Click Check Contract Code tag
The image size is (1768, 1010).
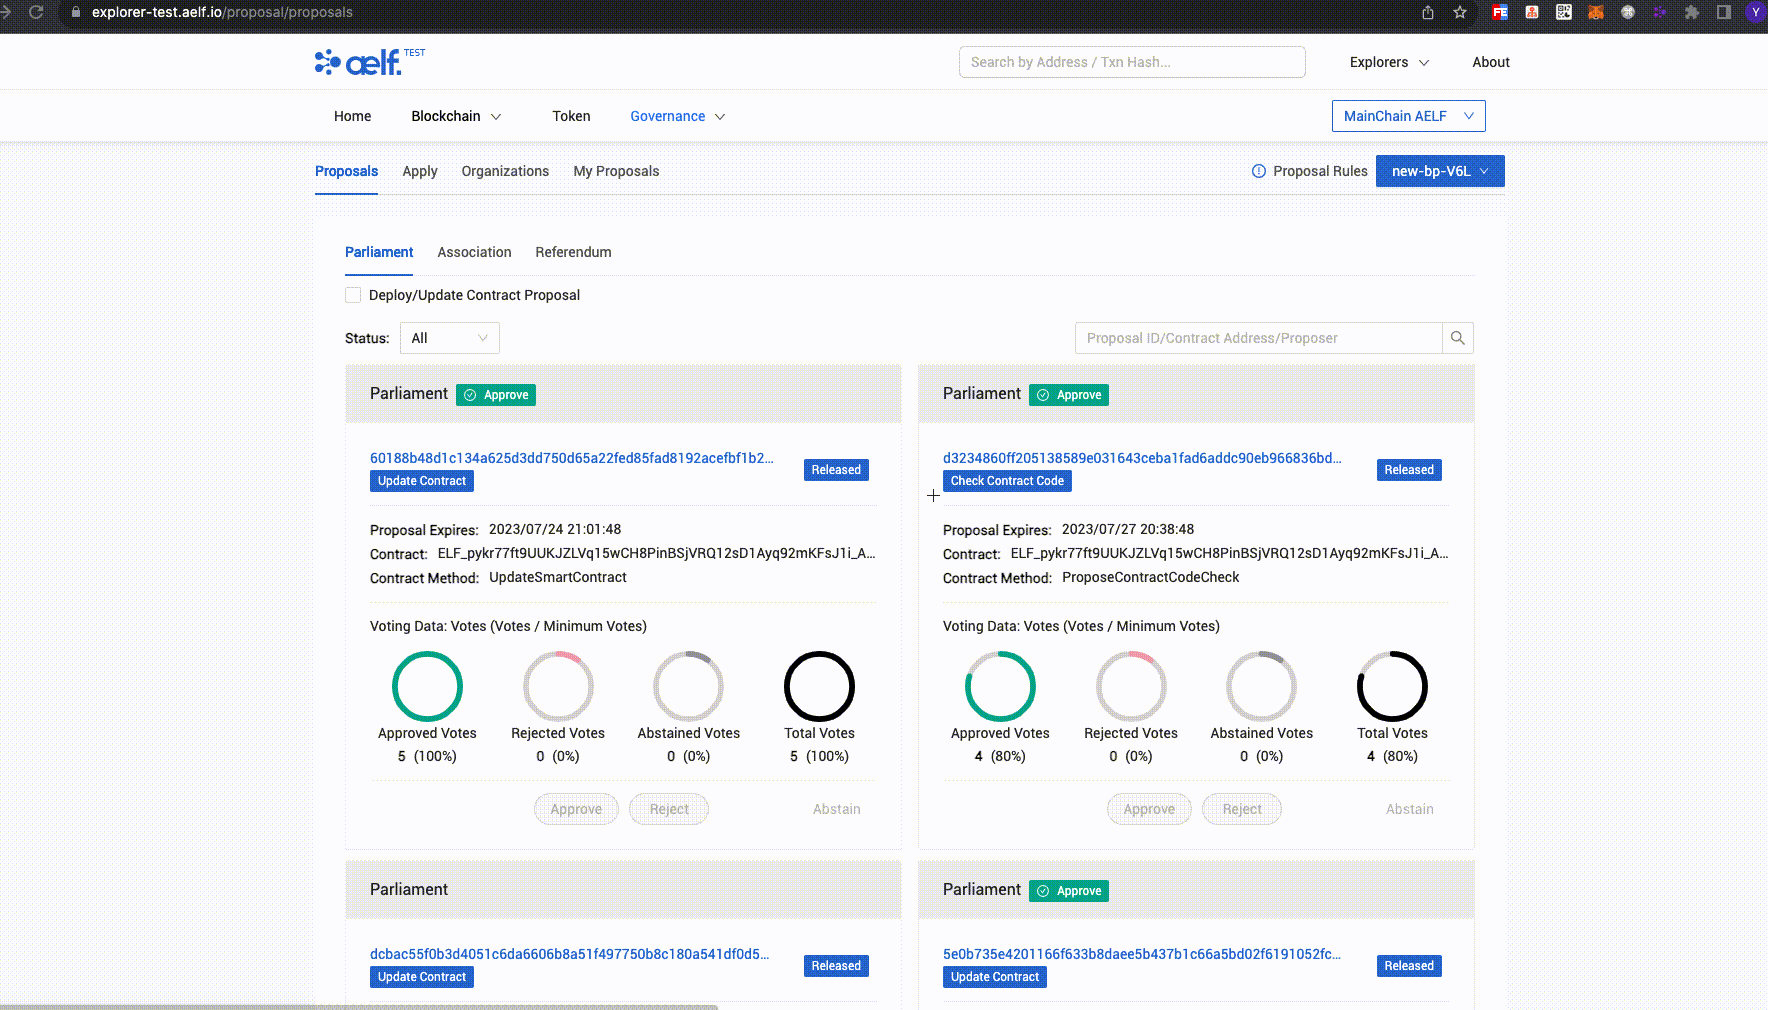pyautogui.click(x=1007, y=481)
